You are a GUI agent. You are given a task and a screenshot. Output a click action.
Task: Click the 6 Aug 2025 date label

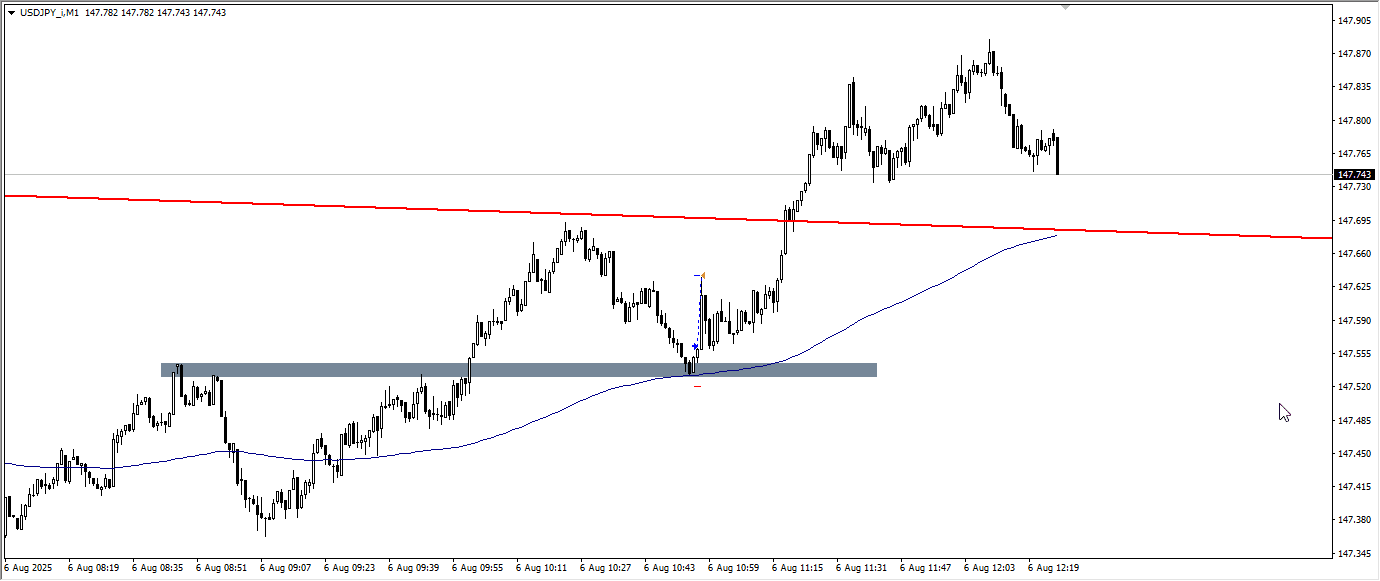(x=29, y=568)
